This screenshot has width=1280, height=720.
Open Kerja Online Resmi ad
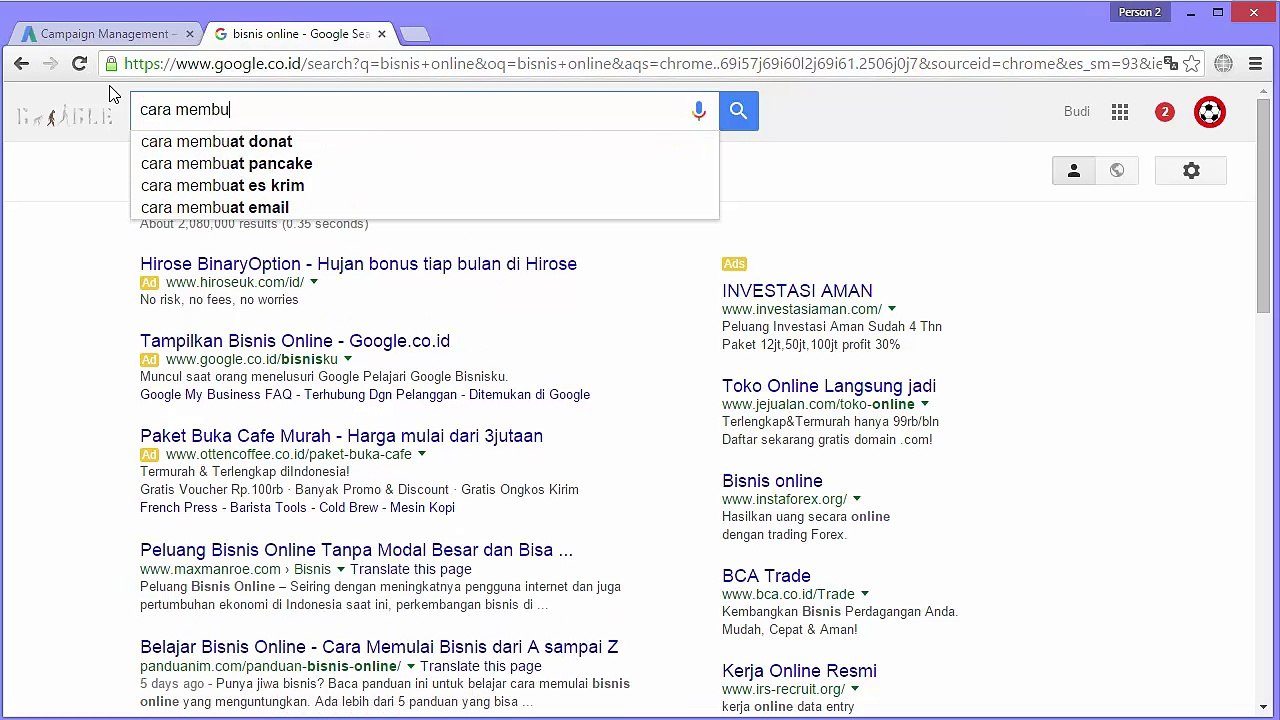(x=799, y=671)
